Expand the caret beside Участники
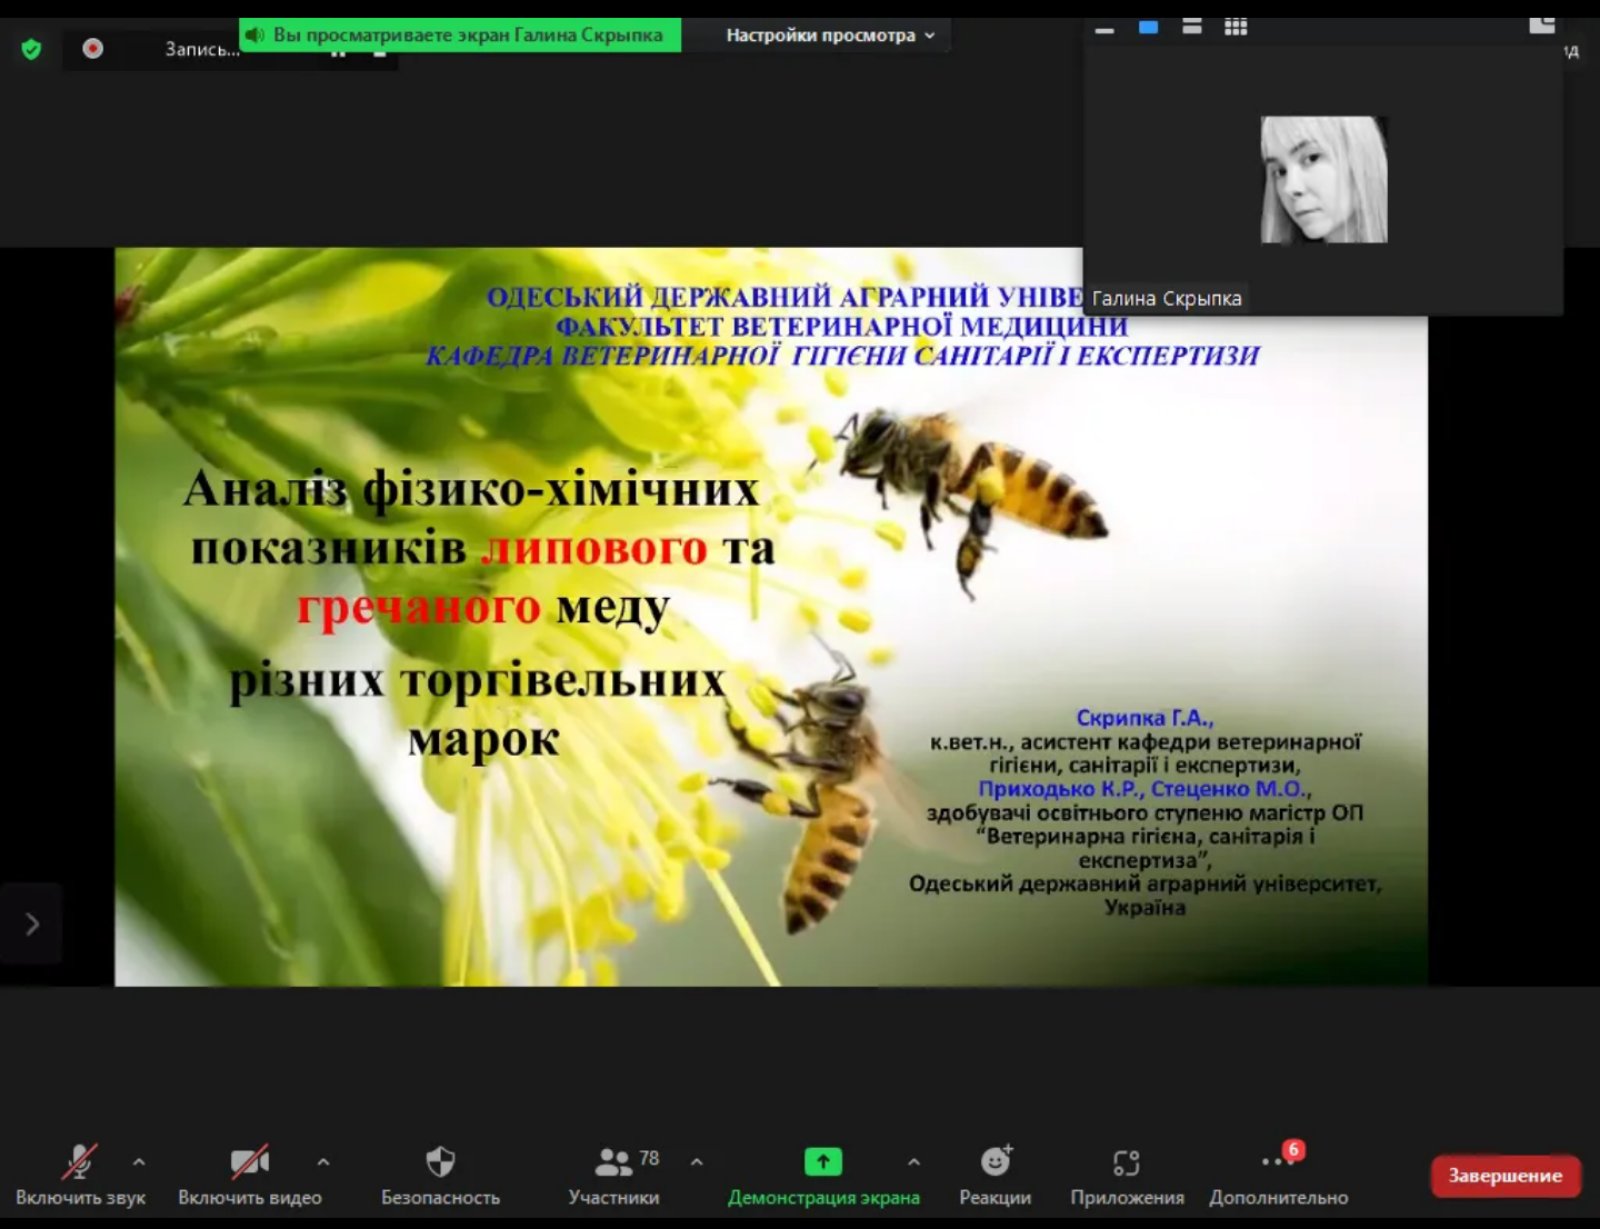Screen dimensions: 1600x1229 point(697,1162)
